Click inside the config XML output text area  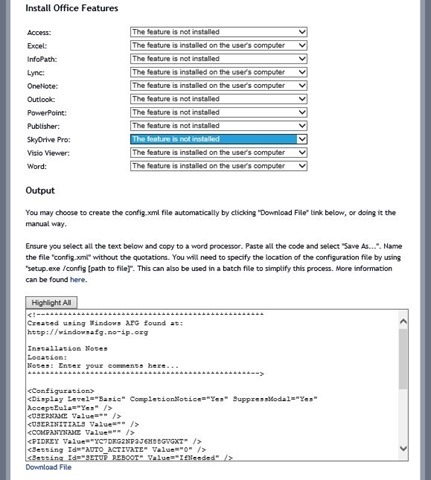[212, 385]
